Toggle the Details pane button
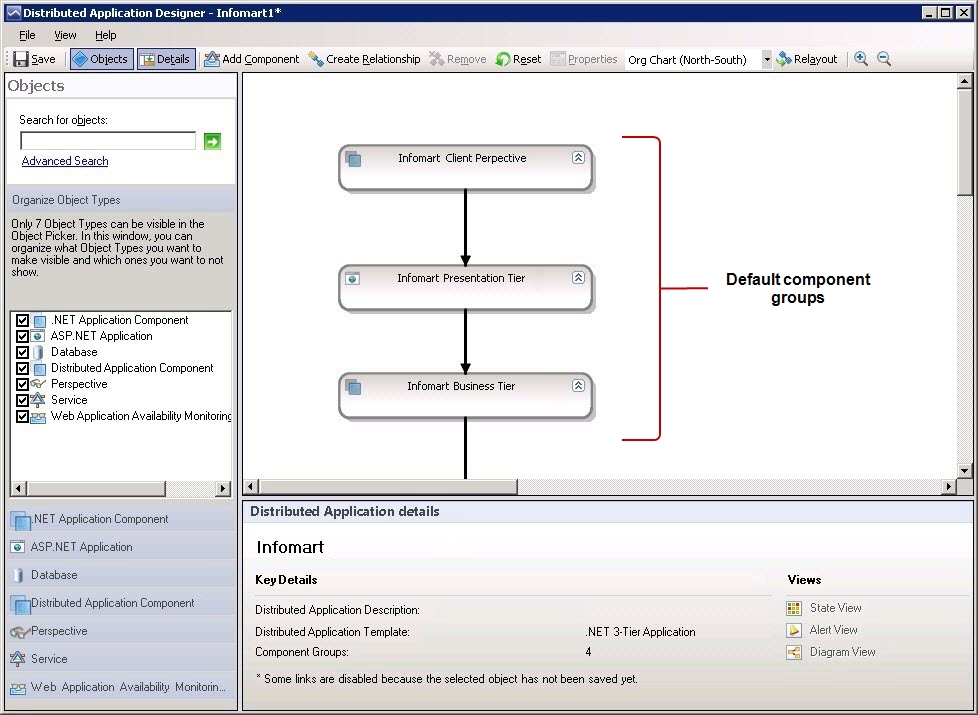This screenshot has width=978, height=715. click(x=166, y=59)
